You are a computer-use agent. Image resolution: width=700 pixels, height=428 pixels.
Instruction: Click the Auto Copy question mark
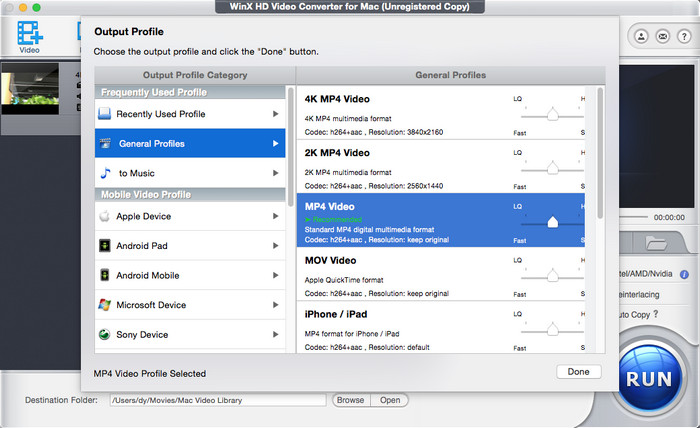pos(656,314)
